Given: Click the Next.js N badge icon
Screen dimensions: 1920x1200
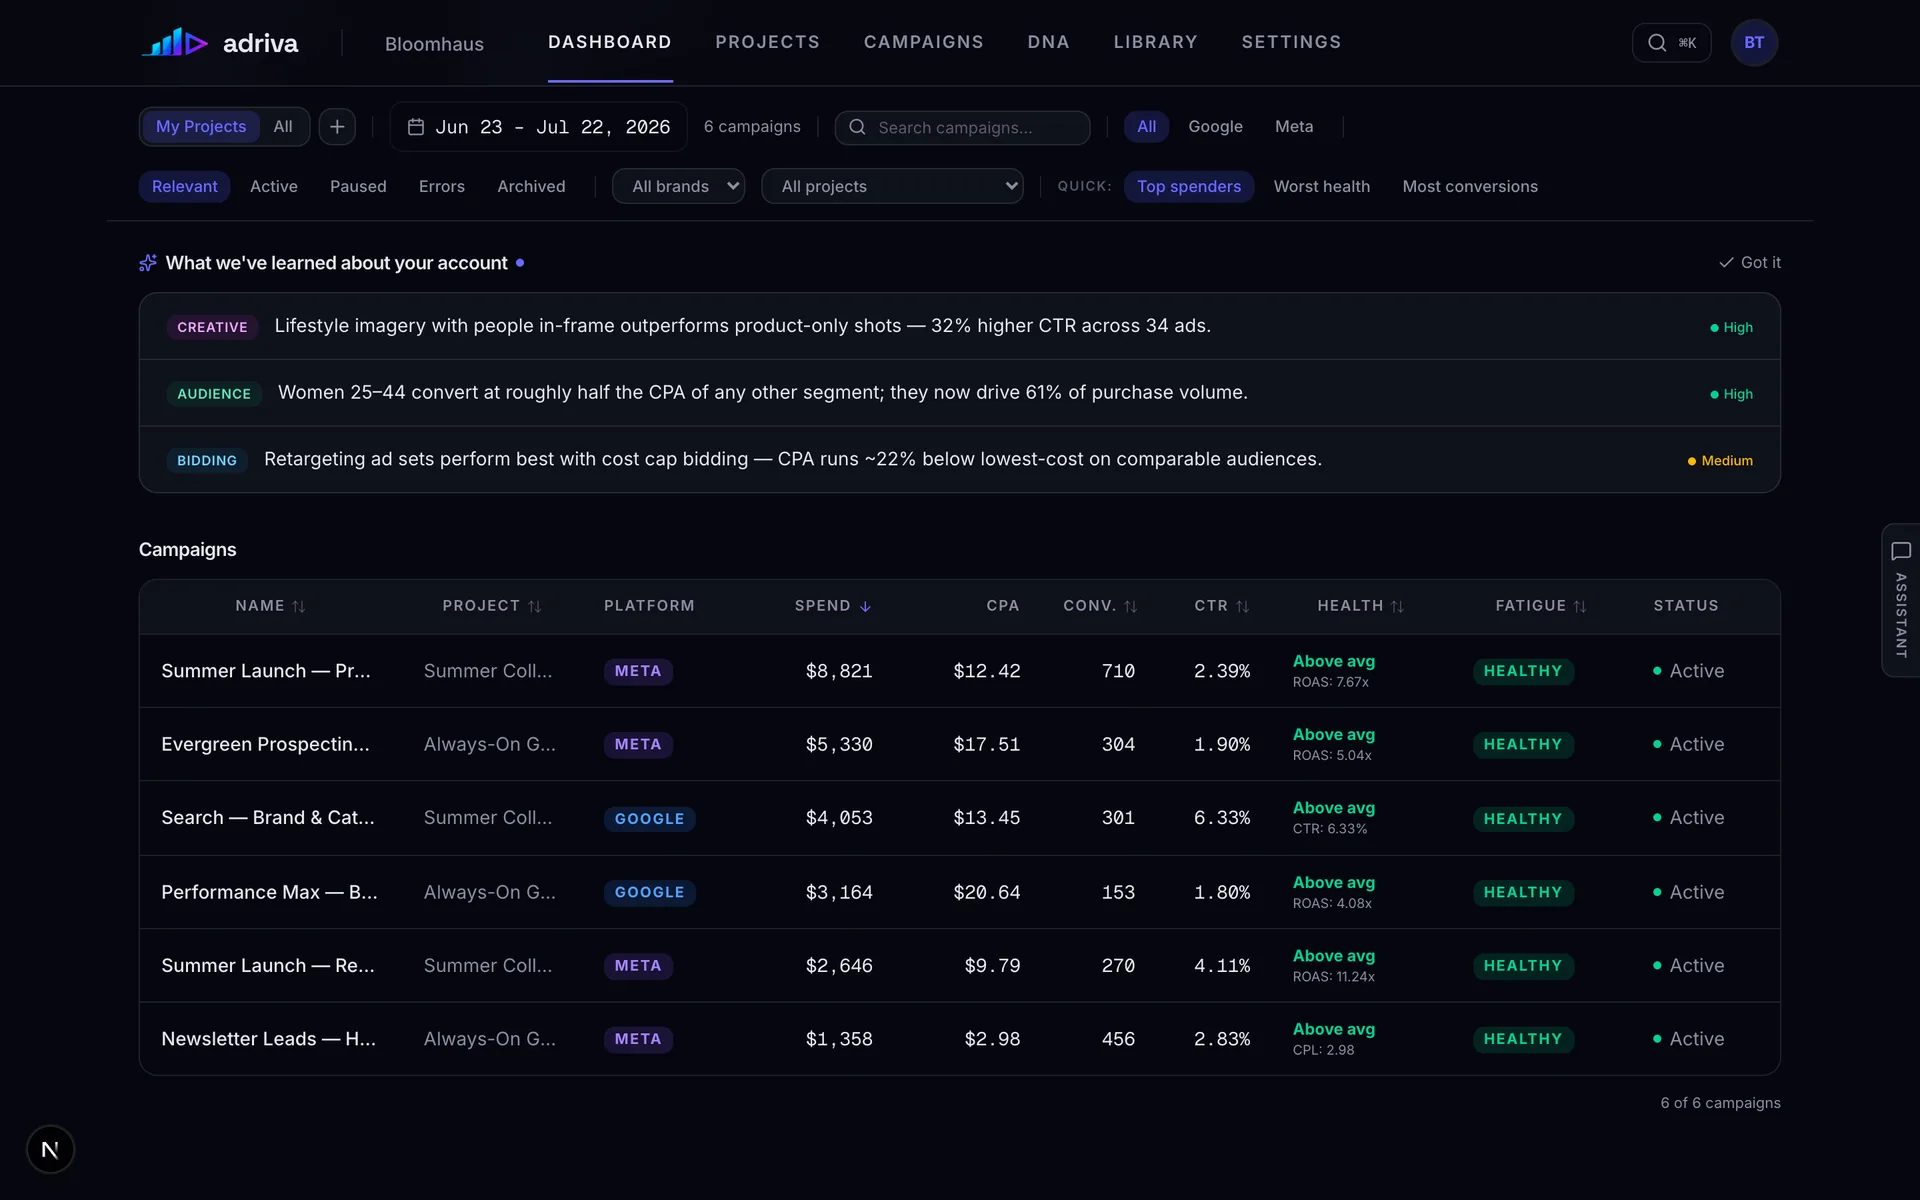Looking at the screenshot, I should click(x=50, y=1150).
